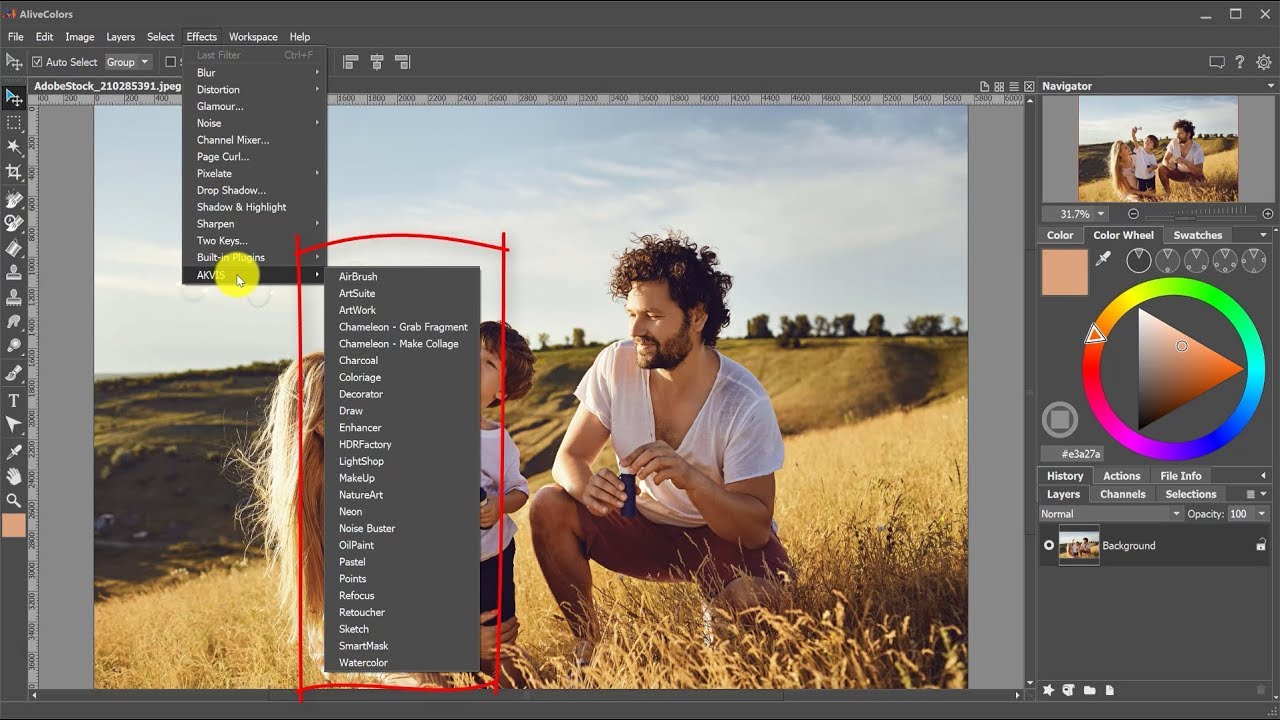Switch to the Channels tab
The image size is (1280, 720).
1122,494
